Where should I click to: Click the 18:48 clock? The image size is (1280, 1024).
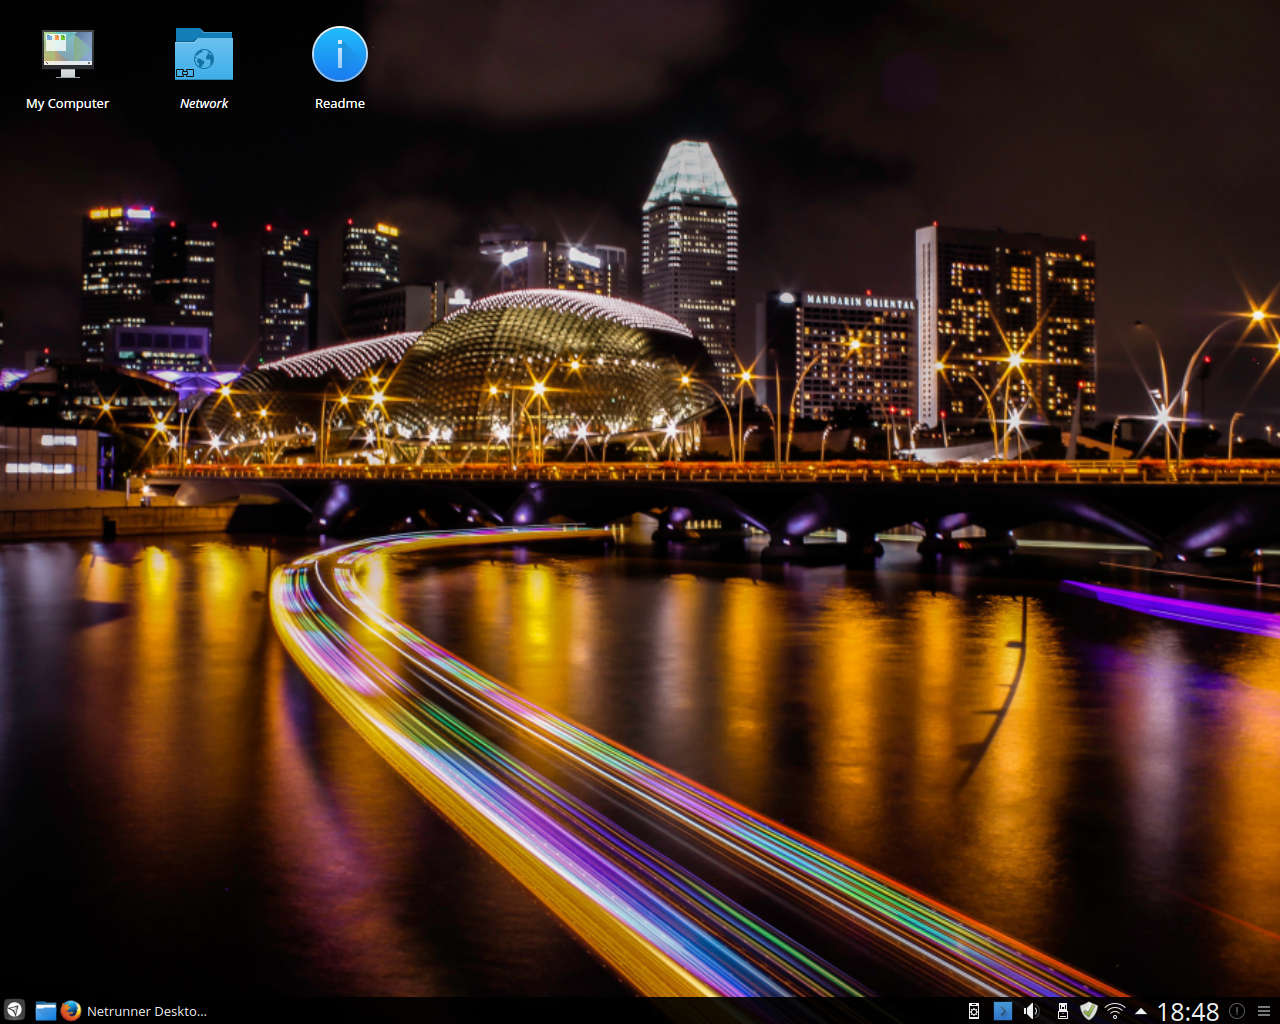click(1188, 1011)
